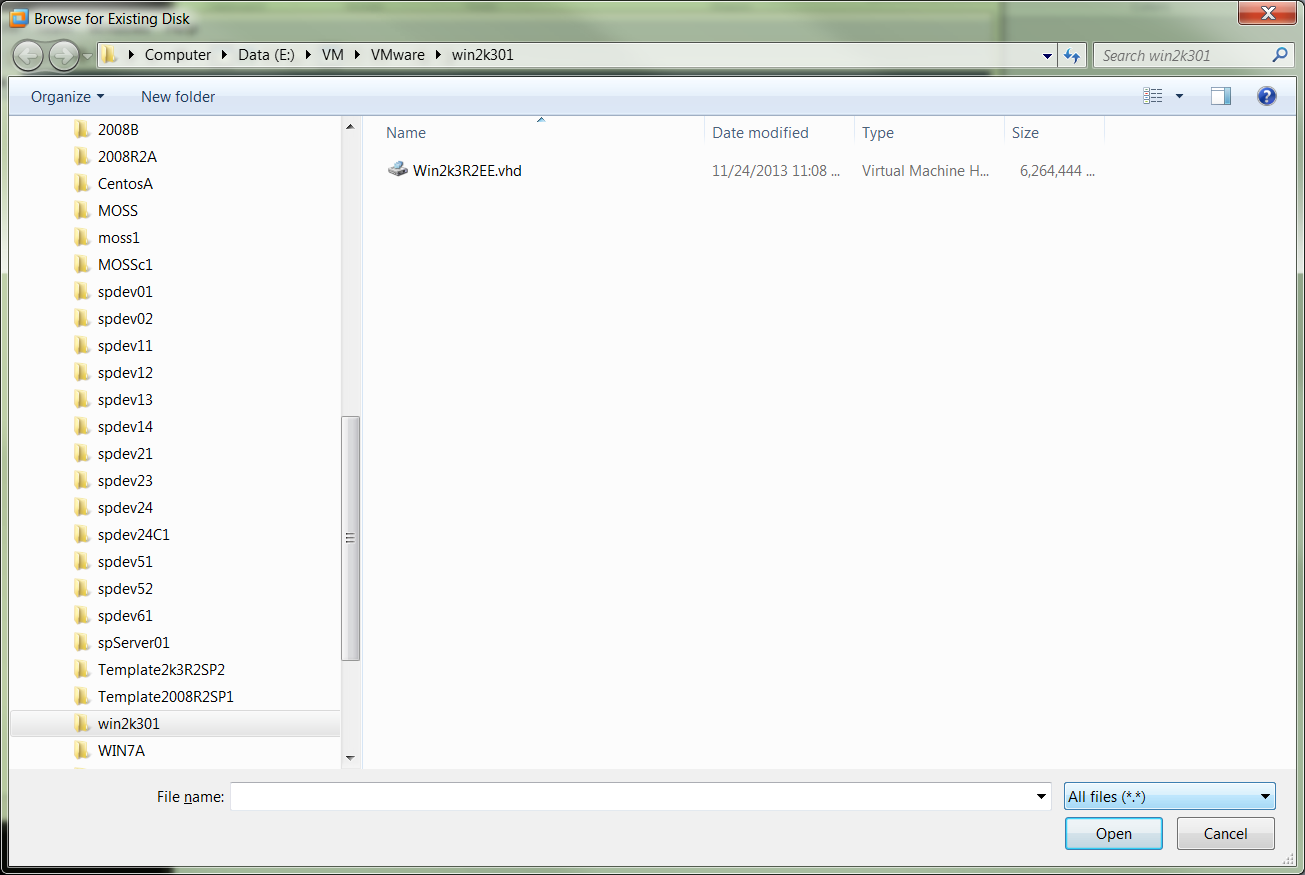Screen dimensions: 1305x875
Task: Start a search with the magnifier icon
Action: point(1280,55)
